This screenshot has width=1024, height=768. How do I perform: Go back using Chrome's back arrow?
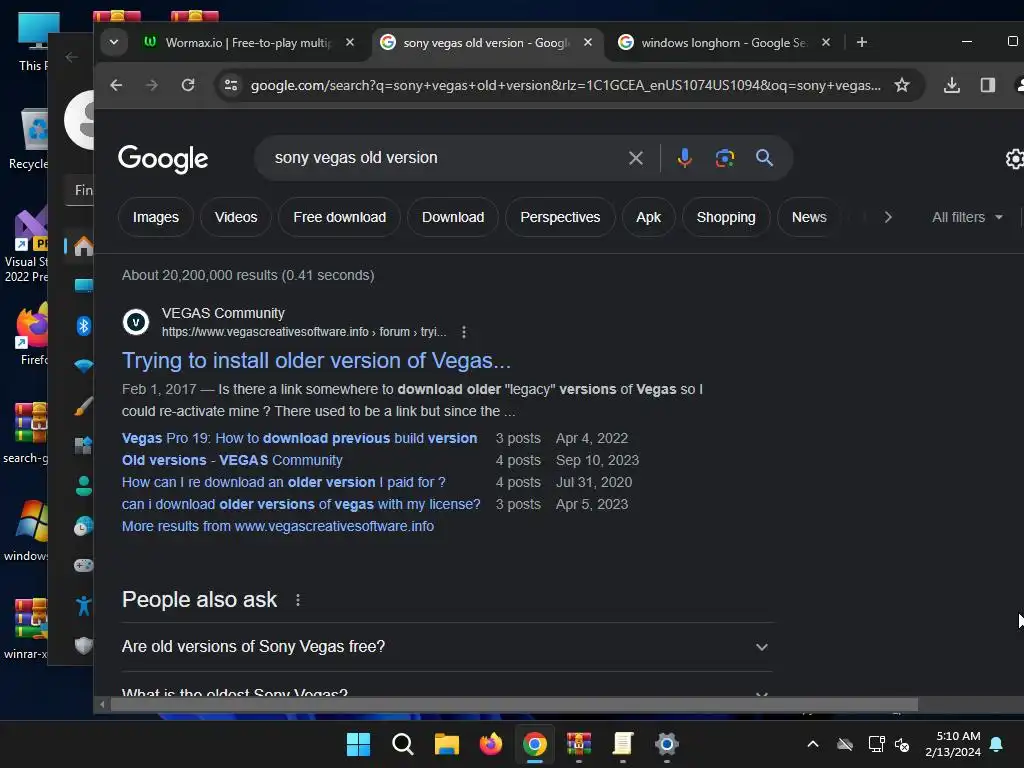coord(116,85)
